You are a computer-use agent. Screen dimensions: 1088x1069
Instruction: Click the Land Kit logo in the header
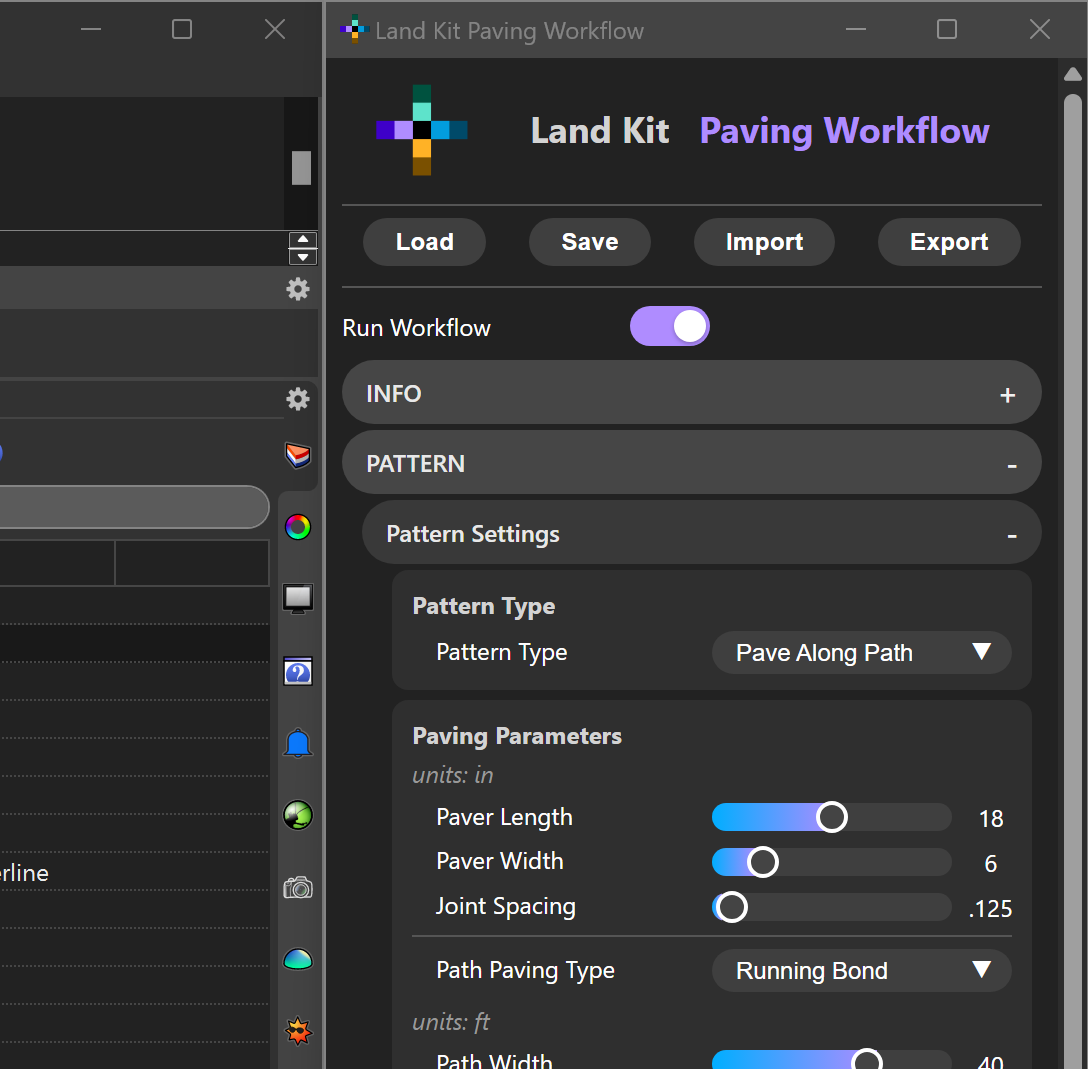(x=422, y=130)
